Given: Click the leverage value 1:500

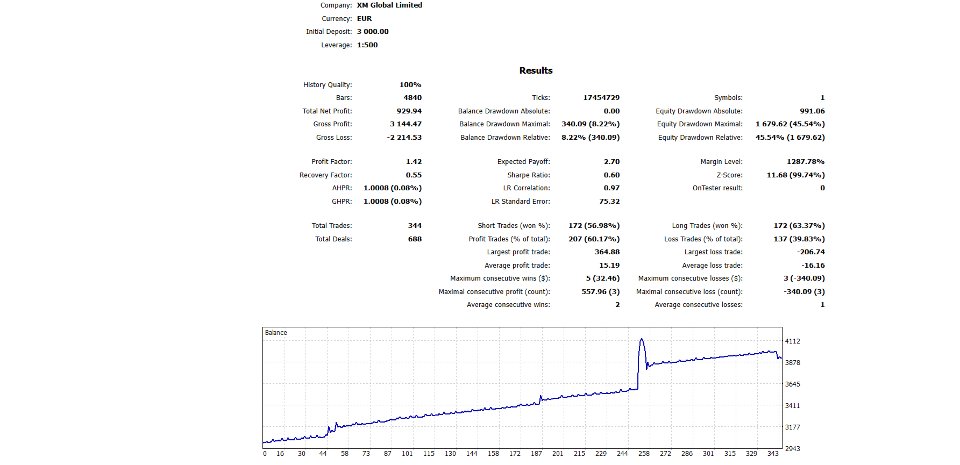Looking at the screenshot, I should 367,45.
